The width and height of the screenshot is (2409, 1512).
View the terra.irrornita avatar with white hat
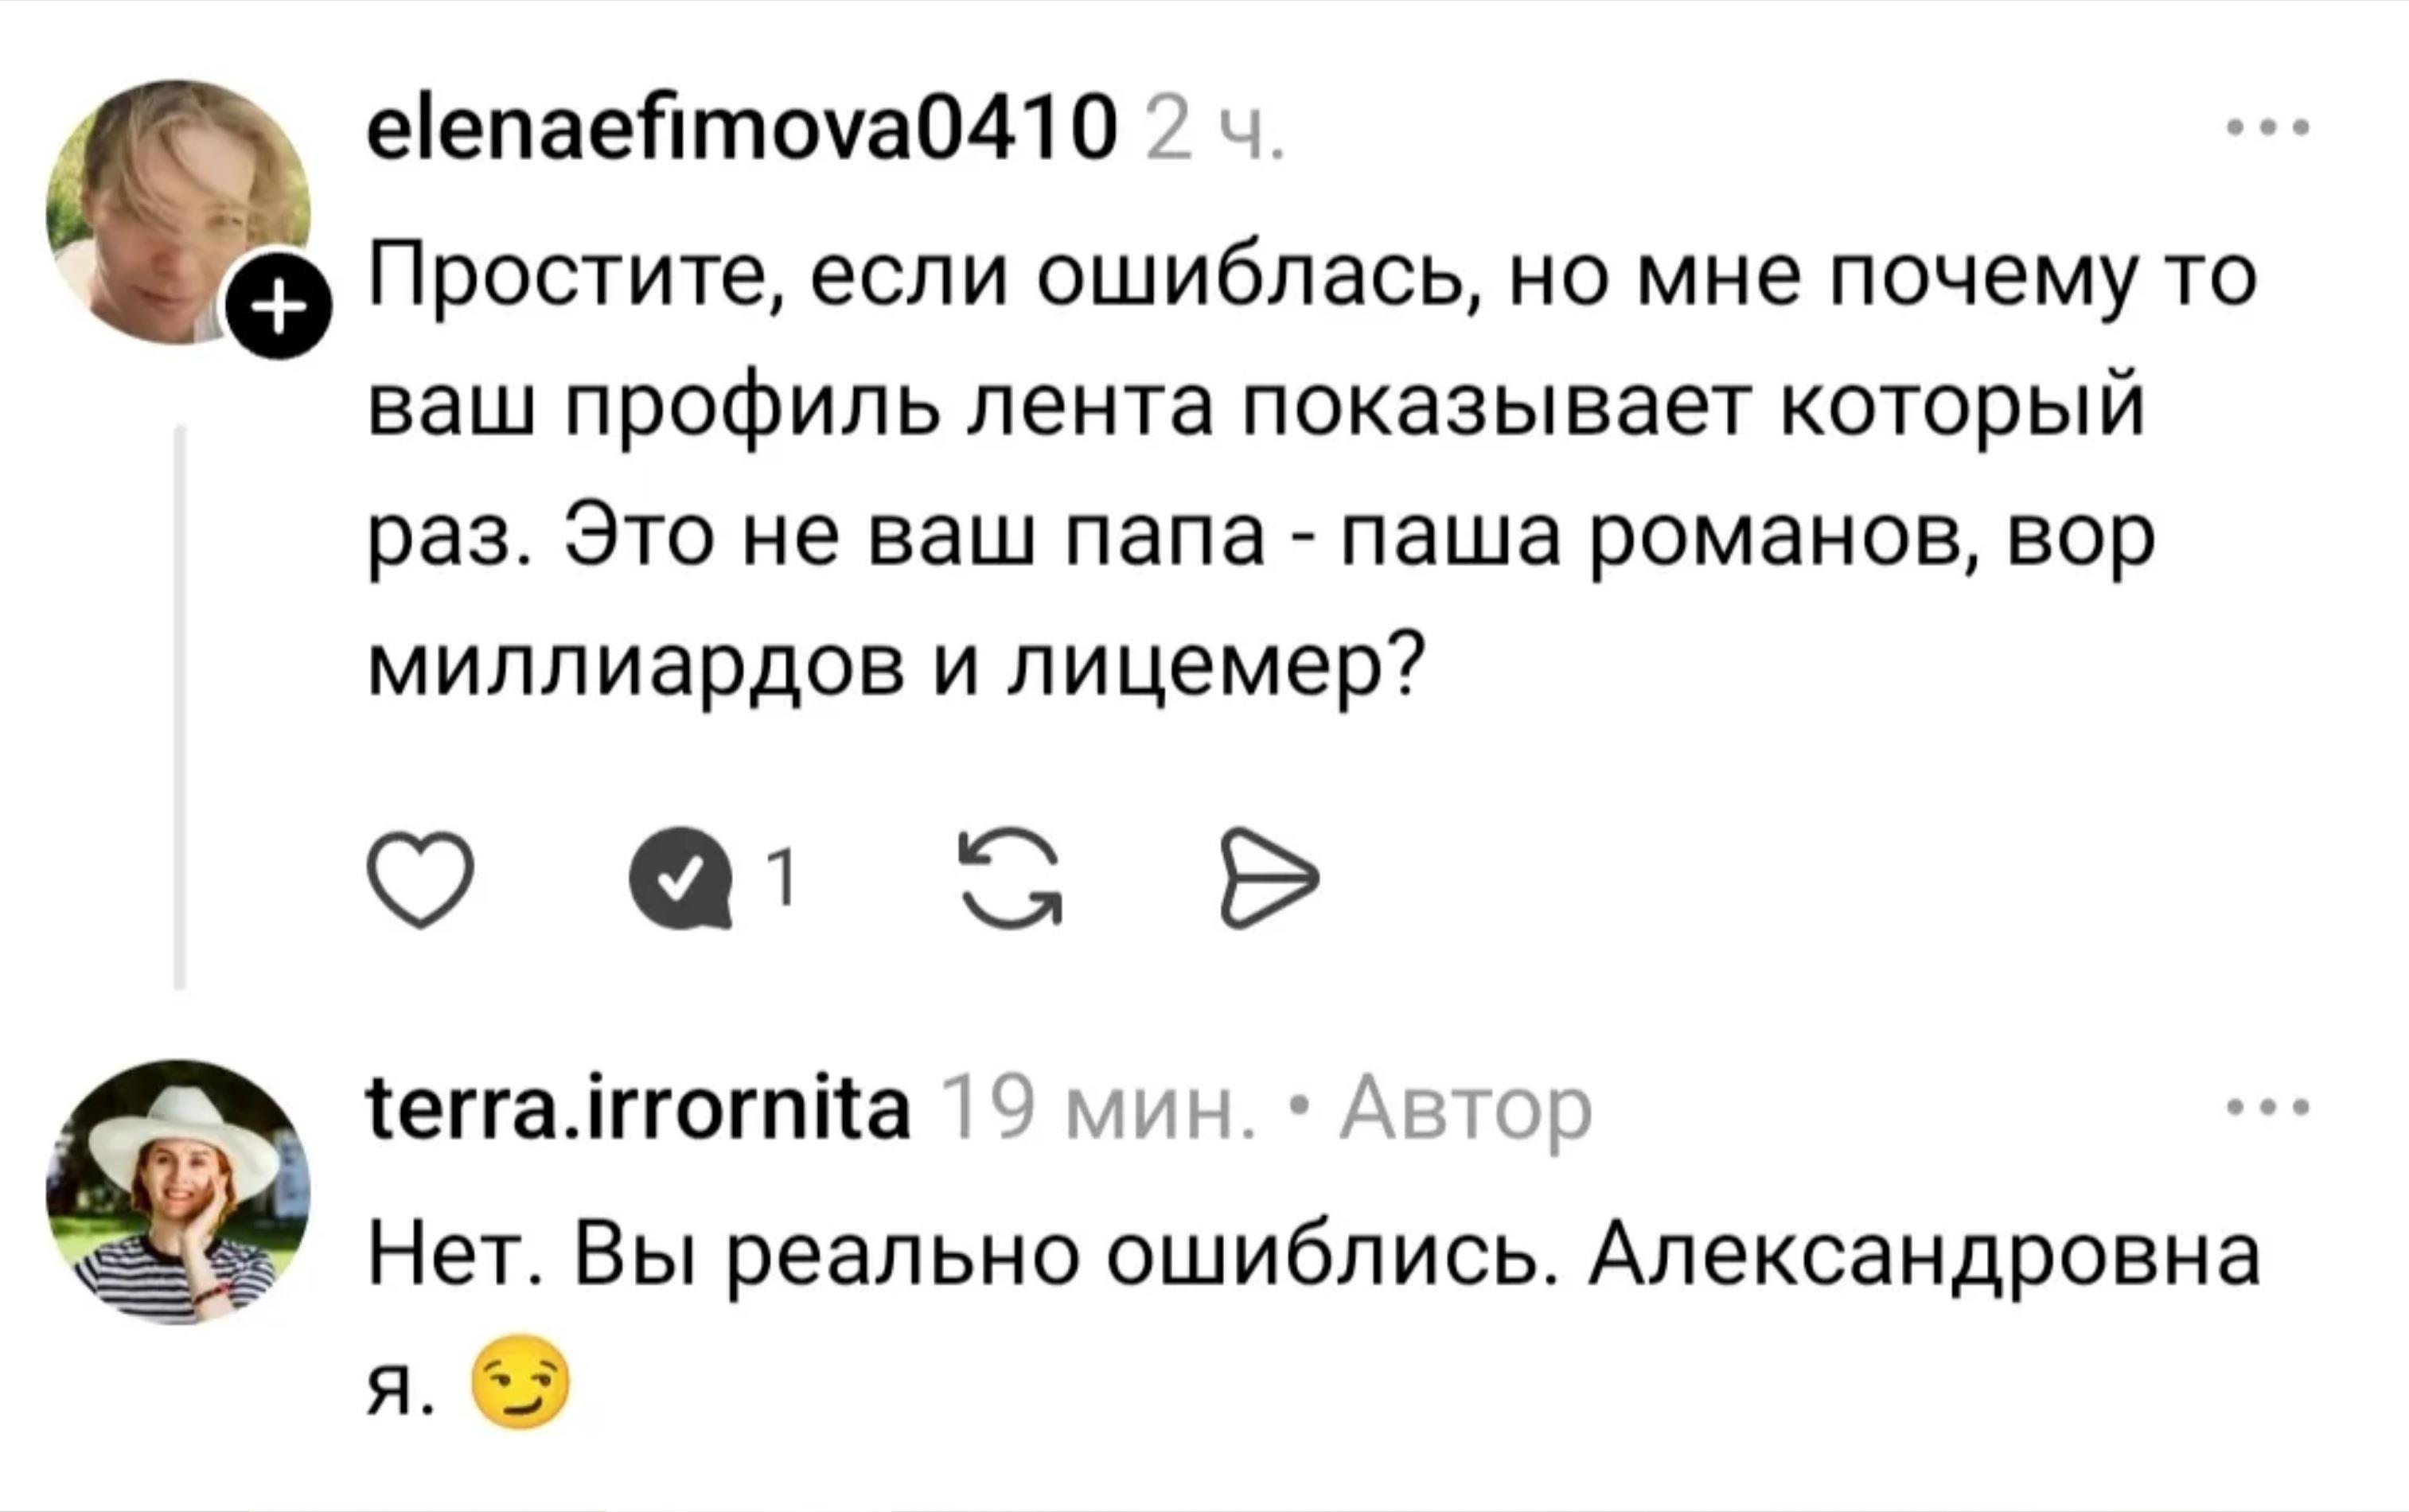coord(178,1192)
